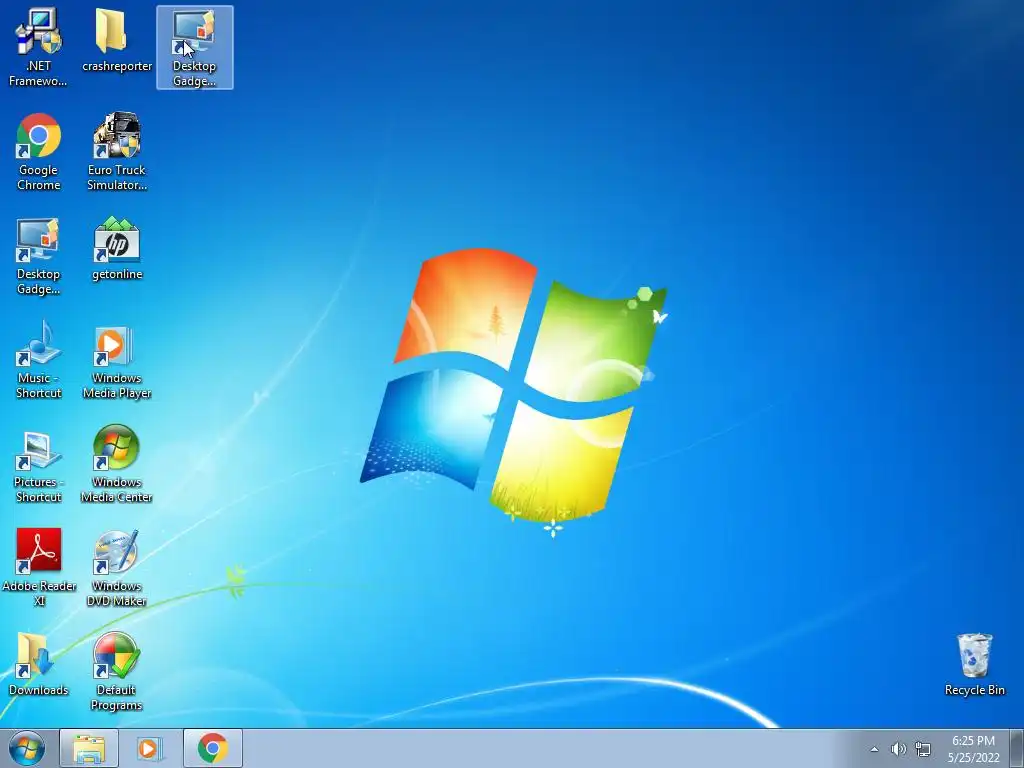Select the Downloads folder shortcut
The image size is (1024, 768).
pos(39,665)
